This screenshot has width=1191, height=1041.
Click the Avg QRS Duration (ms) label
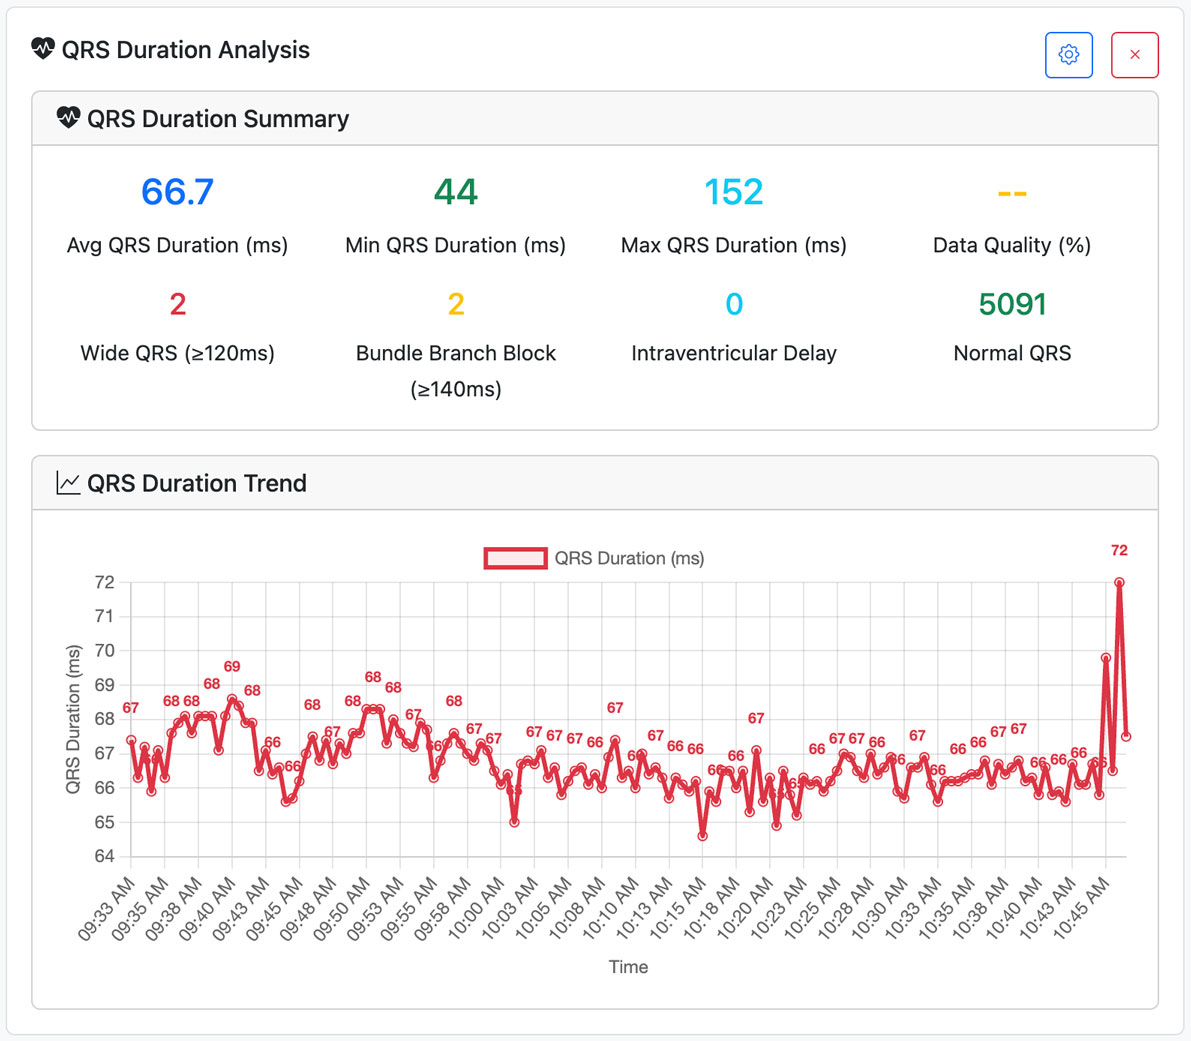point(178,245)
